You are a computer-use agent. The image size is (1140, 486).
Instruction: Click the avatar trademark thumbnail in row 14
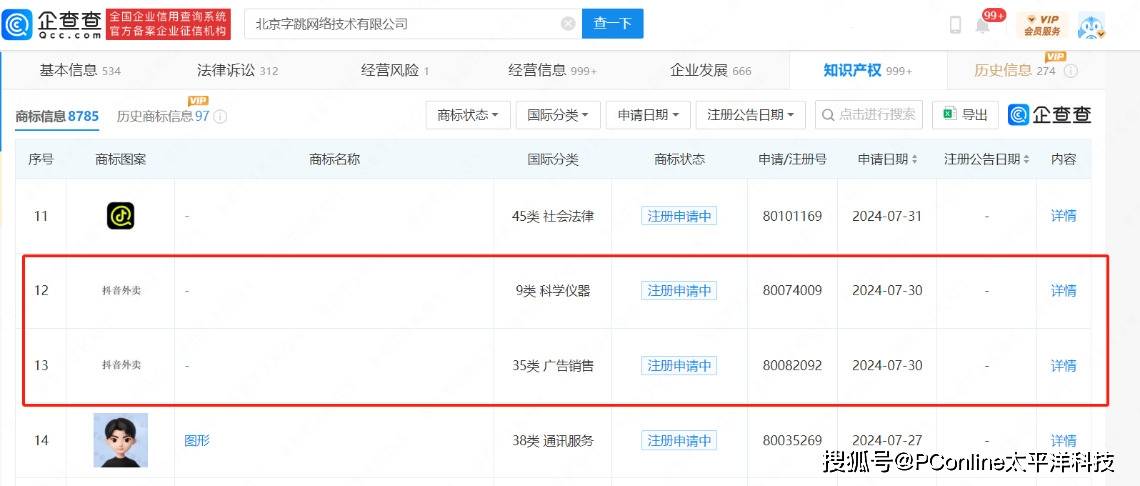[x=120, y=440]
